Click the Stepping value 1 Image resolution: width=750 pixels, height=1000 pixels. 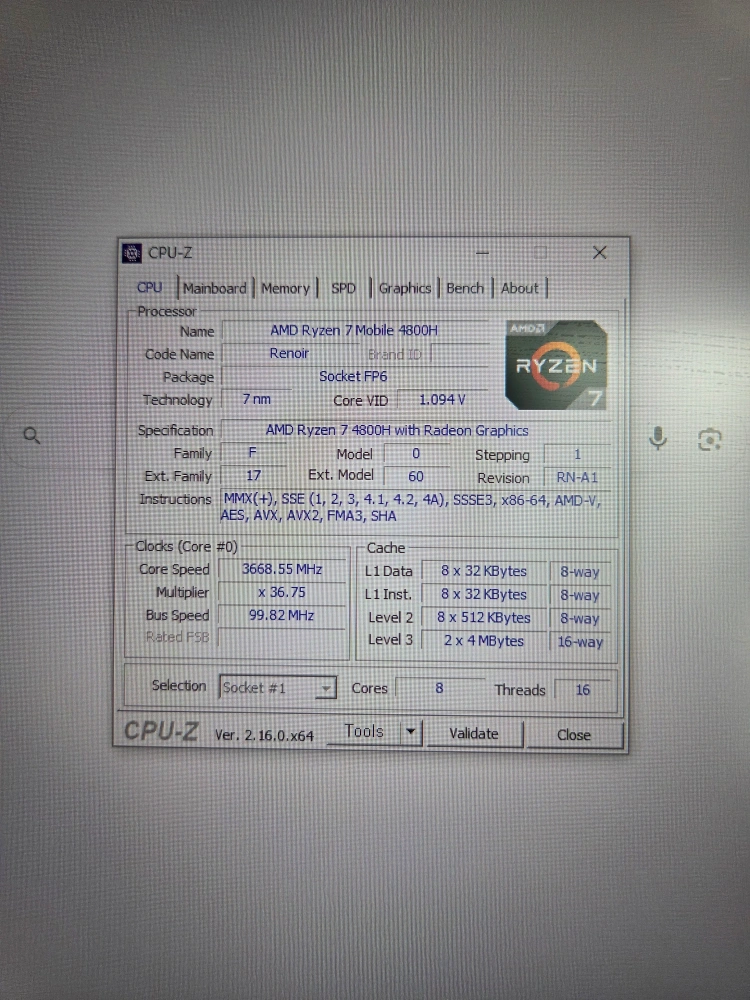(577, 454)
